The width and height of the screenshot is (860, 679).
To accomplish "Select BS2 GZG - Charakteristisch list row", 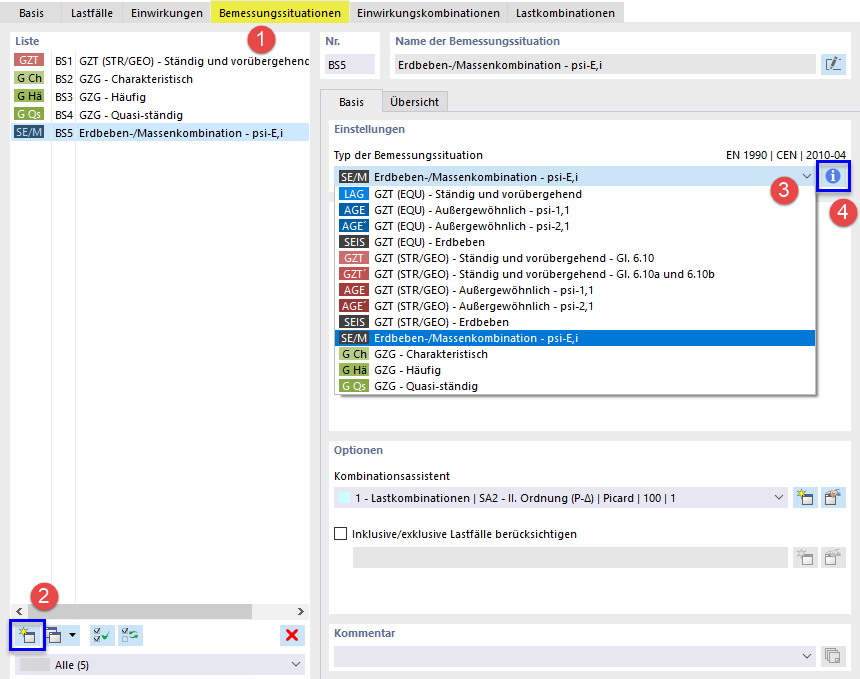I will (x=160, y=79).
